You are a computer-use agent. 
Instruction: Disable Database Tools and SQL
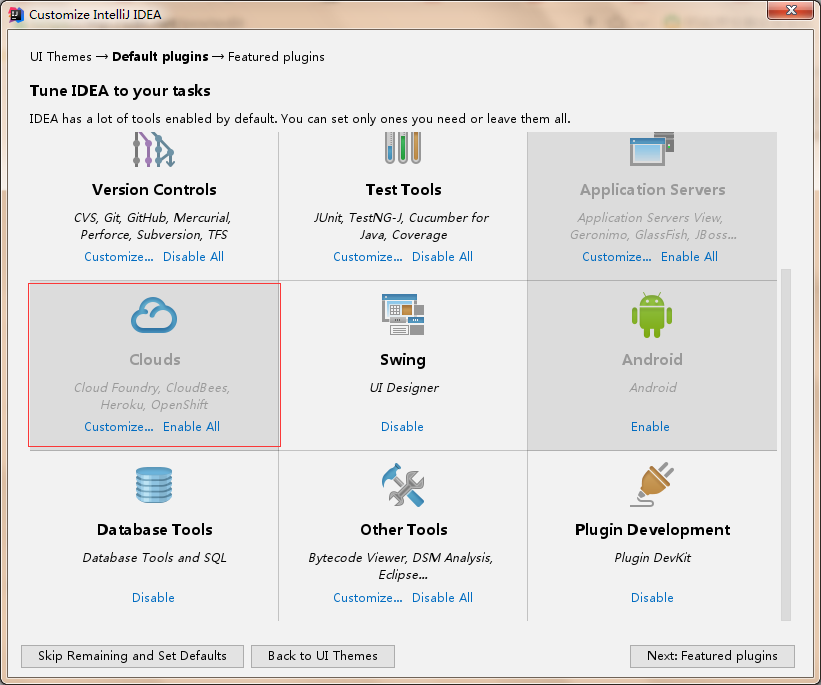pyautogui.click(x=153, y=598)
